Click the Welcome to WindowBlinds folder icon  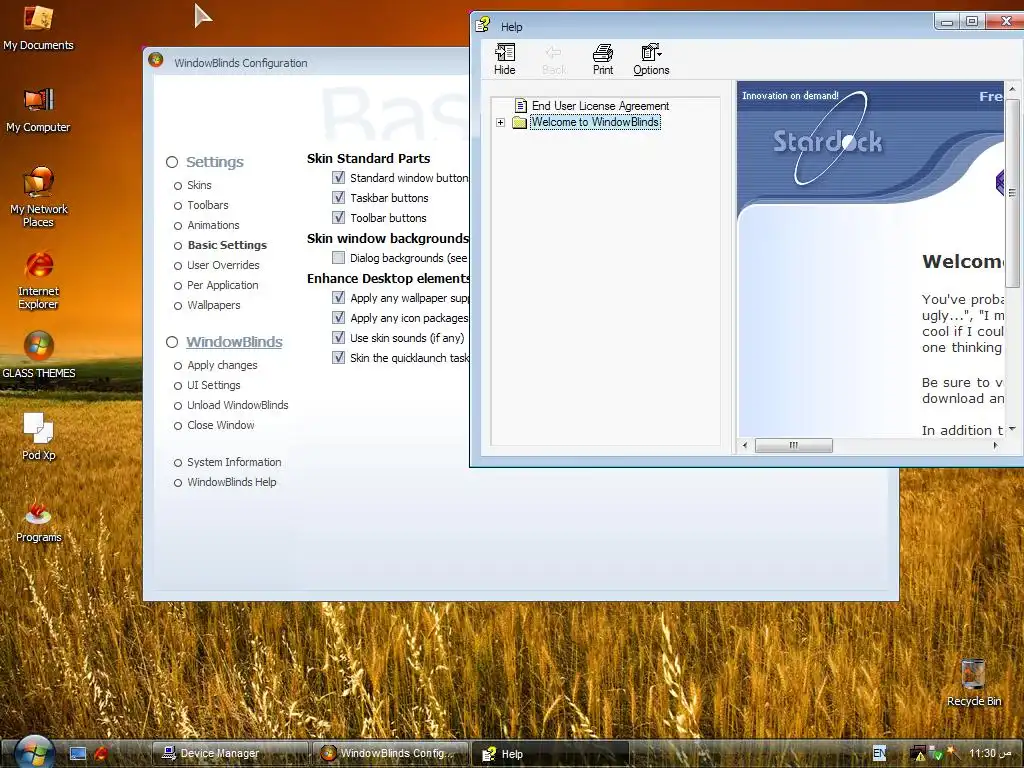click(519, 122)
